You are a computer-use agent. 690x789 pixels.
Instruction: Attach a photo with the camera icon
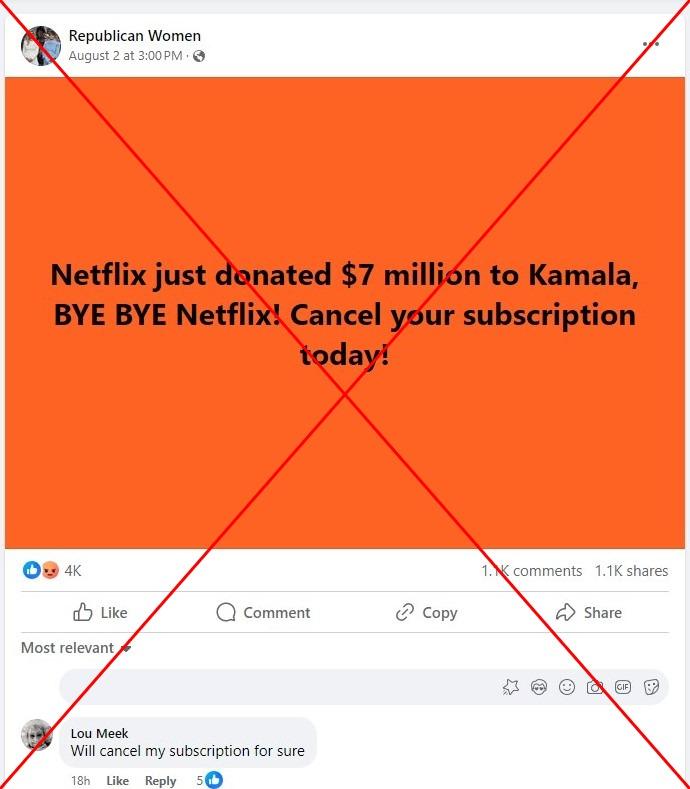tap(595, 687)
